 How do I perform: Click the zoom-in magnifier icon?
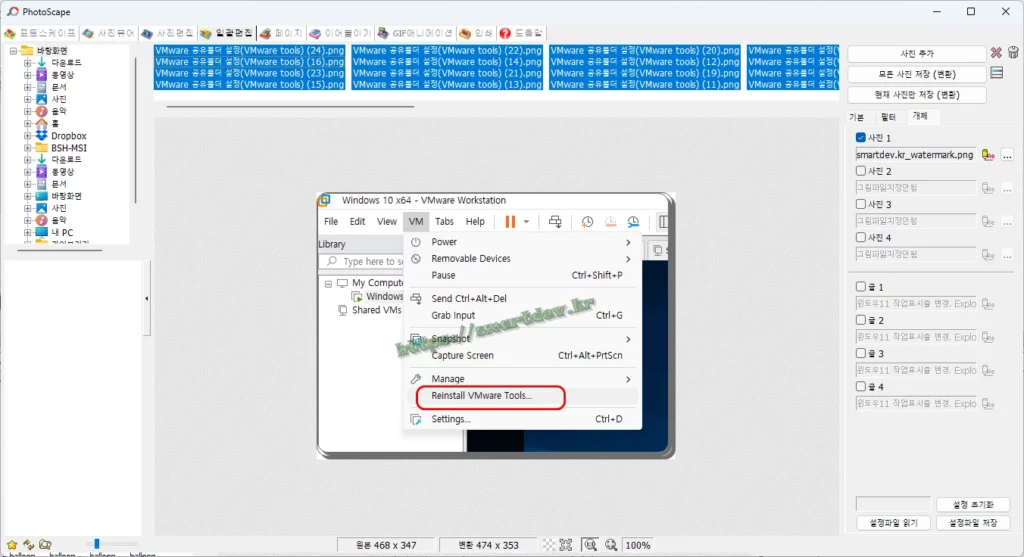611,545
